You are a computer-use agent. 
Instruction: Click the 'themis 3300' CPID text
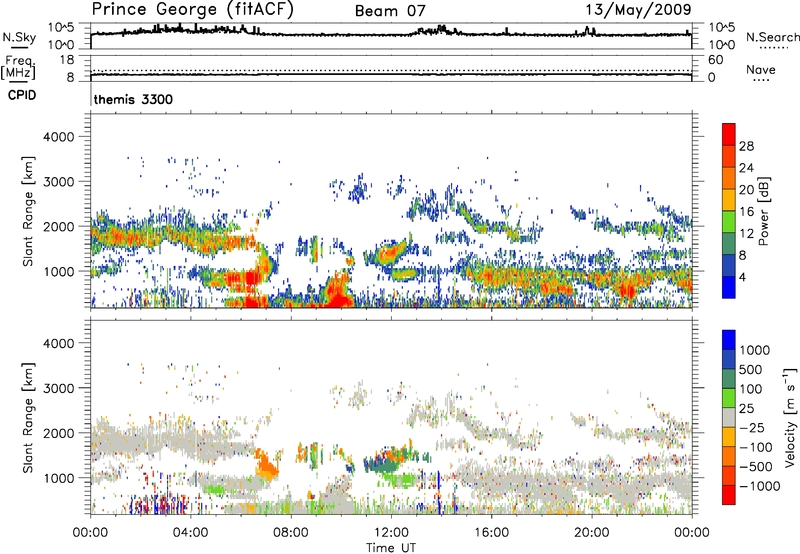tap(133, 99)
